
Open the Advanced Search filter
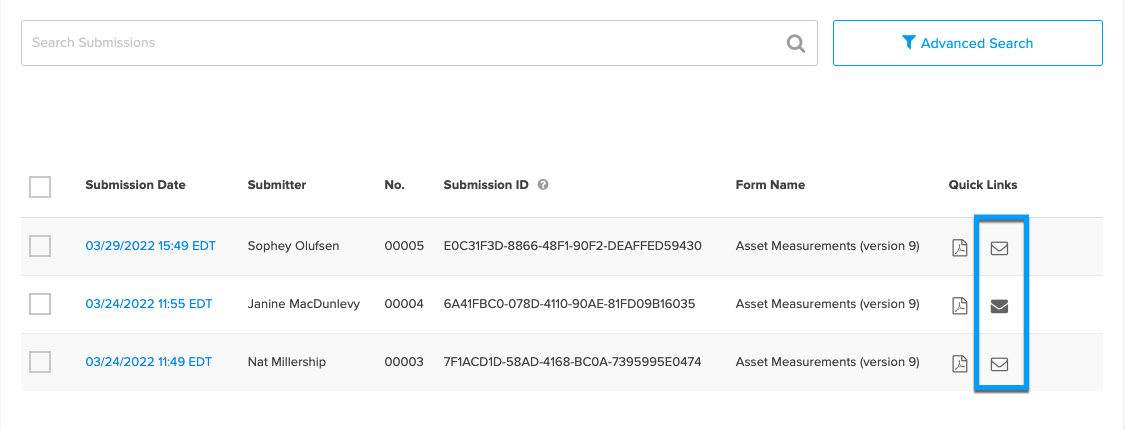tap(967, 43)
